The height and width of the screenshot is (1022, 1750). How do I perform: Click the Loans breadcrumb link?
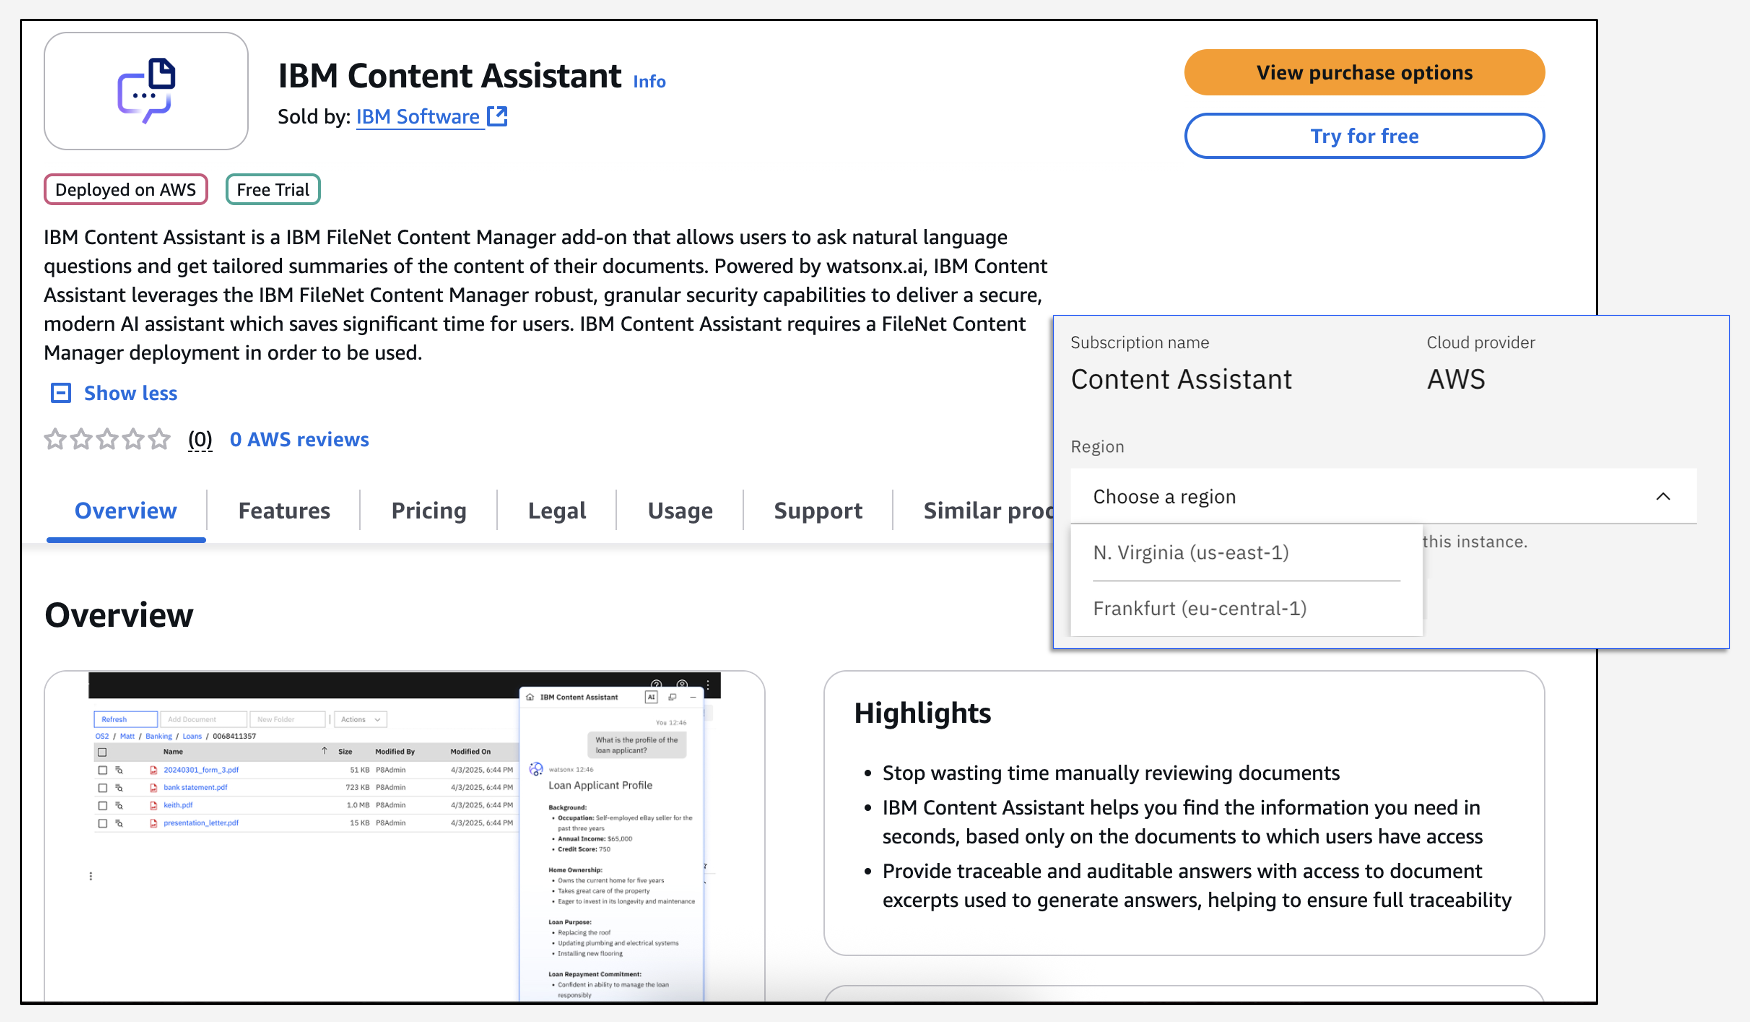(x=192, y=736)
